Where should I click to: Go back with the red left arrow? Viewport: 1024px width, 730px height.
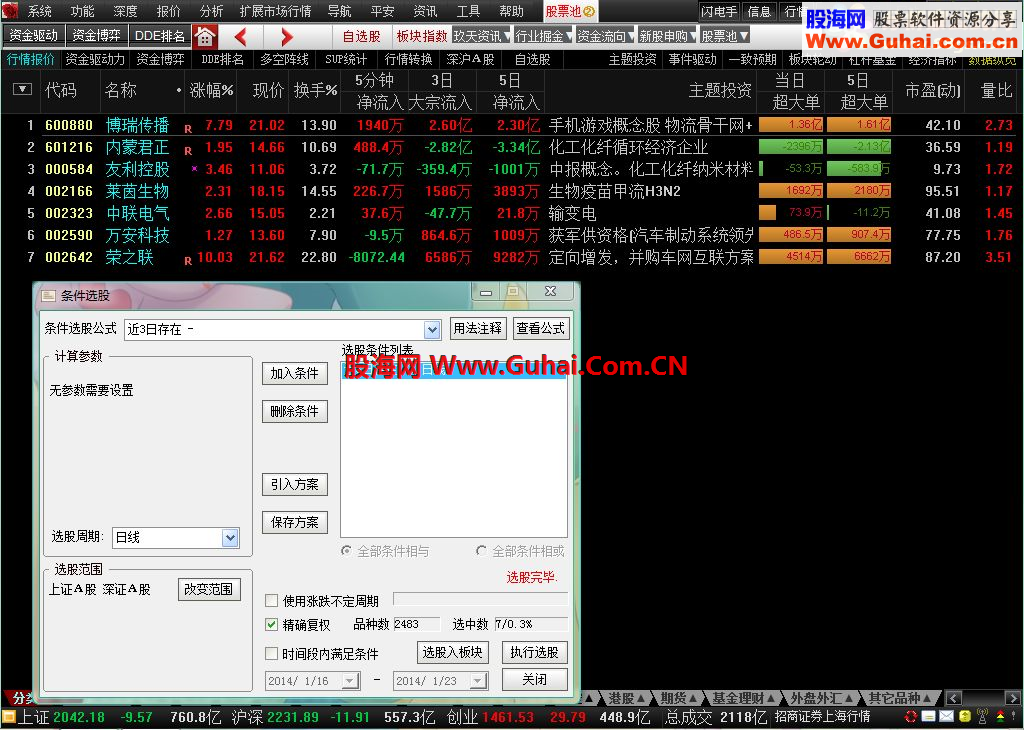(x=240, y=37)
